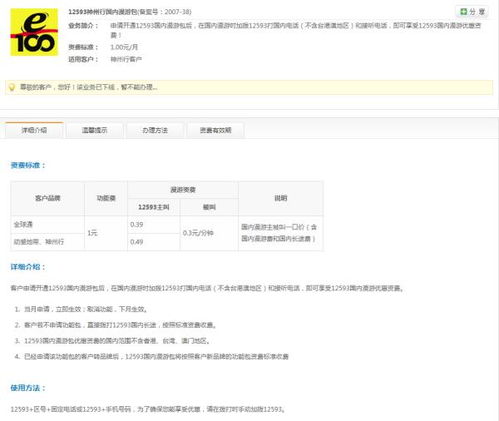Click the lightbulb tip icon

point(12,87)
